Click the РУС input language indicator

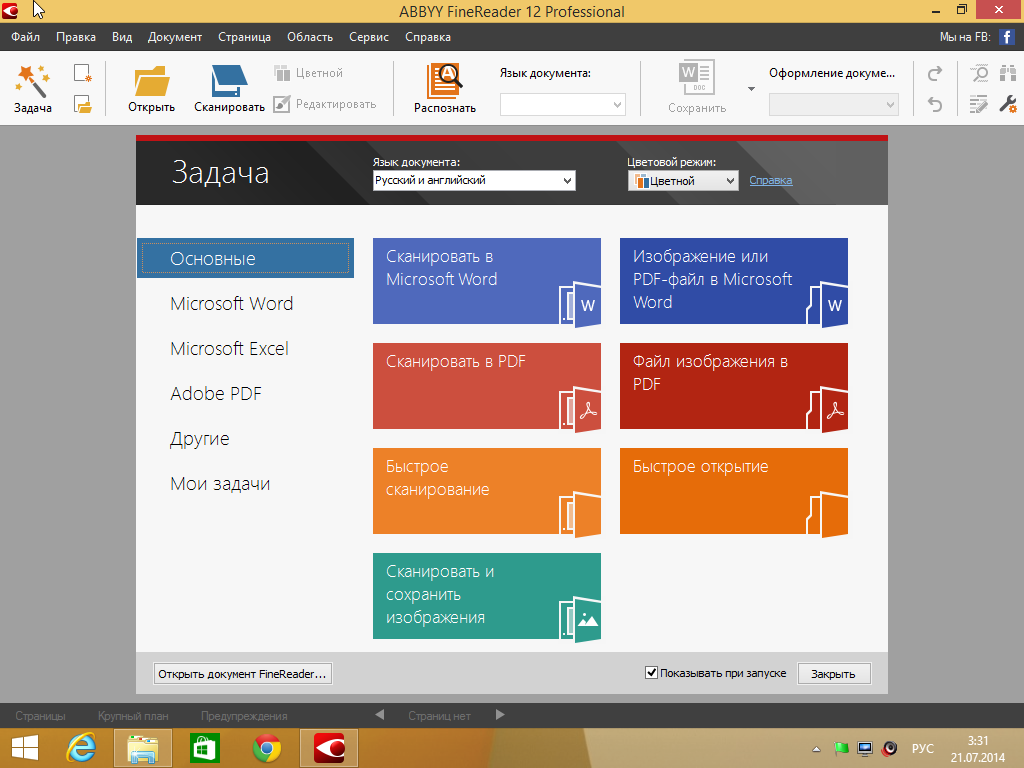(x=923, y=748)
